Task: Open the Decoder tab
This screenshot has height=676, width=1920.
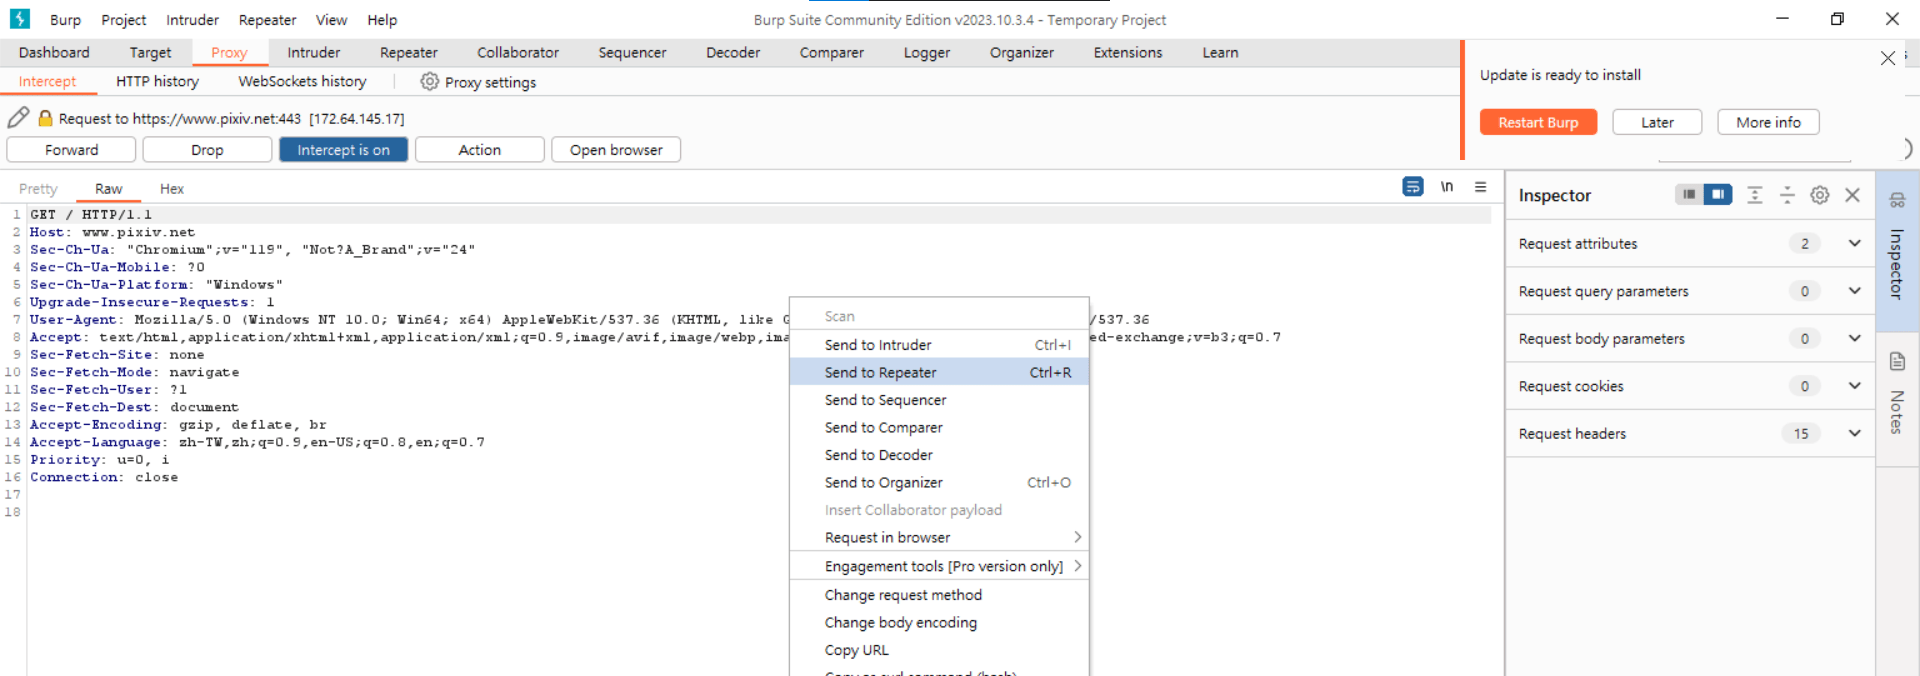Action: 733,53
